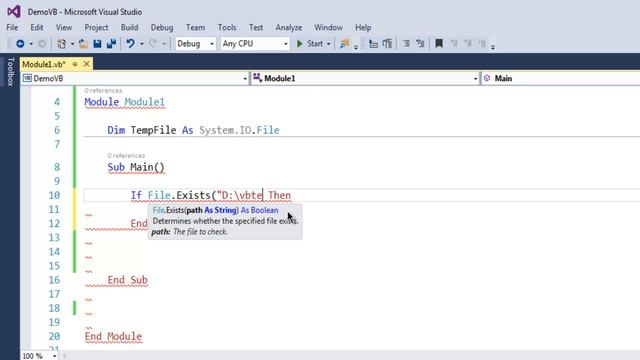Open the Build menu

(x=129, y=27)
